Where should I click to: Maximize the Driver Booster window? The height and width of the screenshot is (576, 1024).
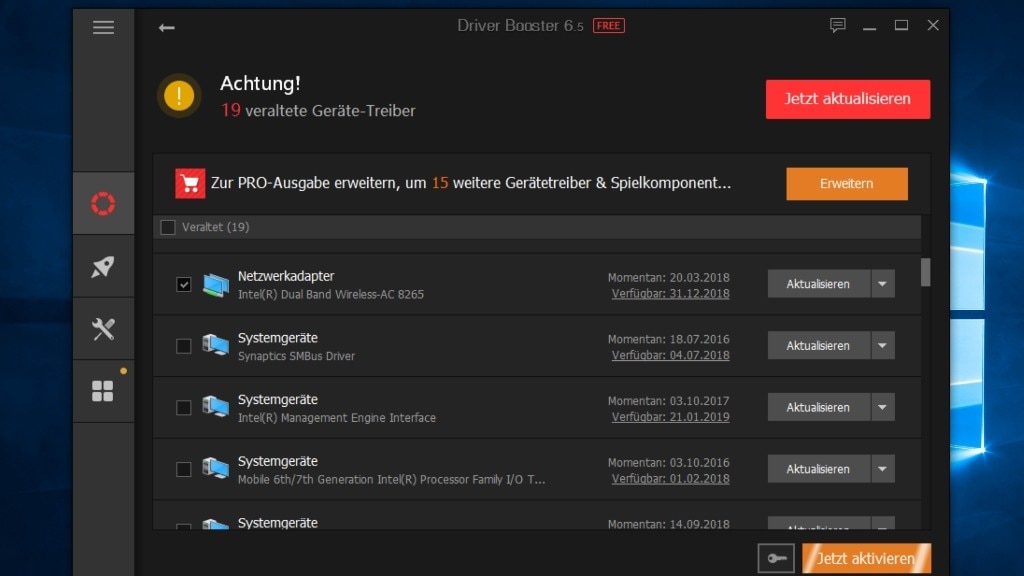pos(901,25)
